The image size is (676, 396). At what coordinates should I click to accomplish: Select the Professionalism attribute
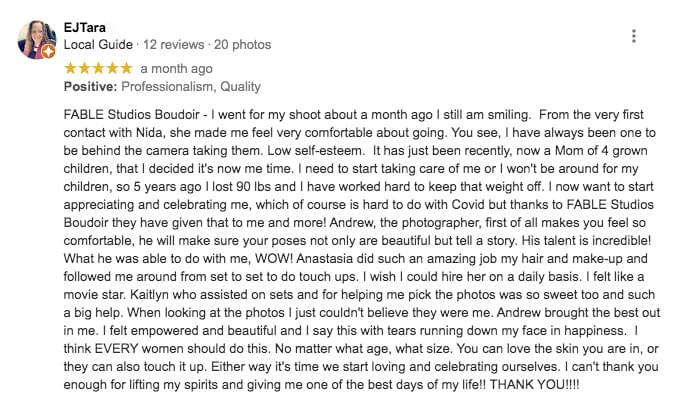[x=167, y=87]
